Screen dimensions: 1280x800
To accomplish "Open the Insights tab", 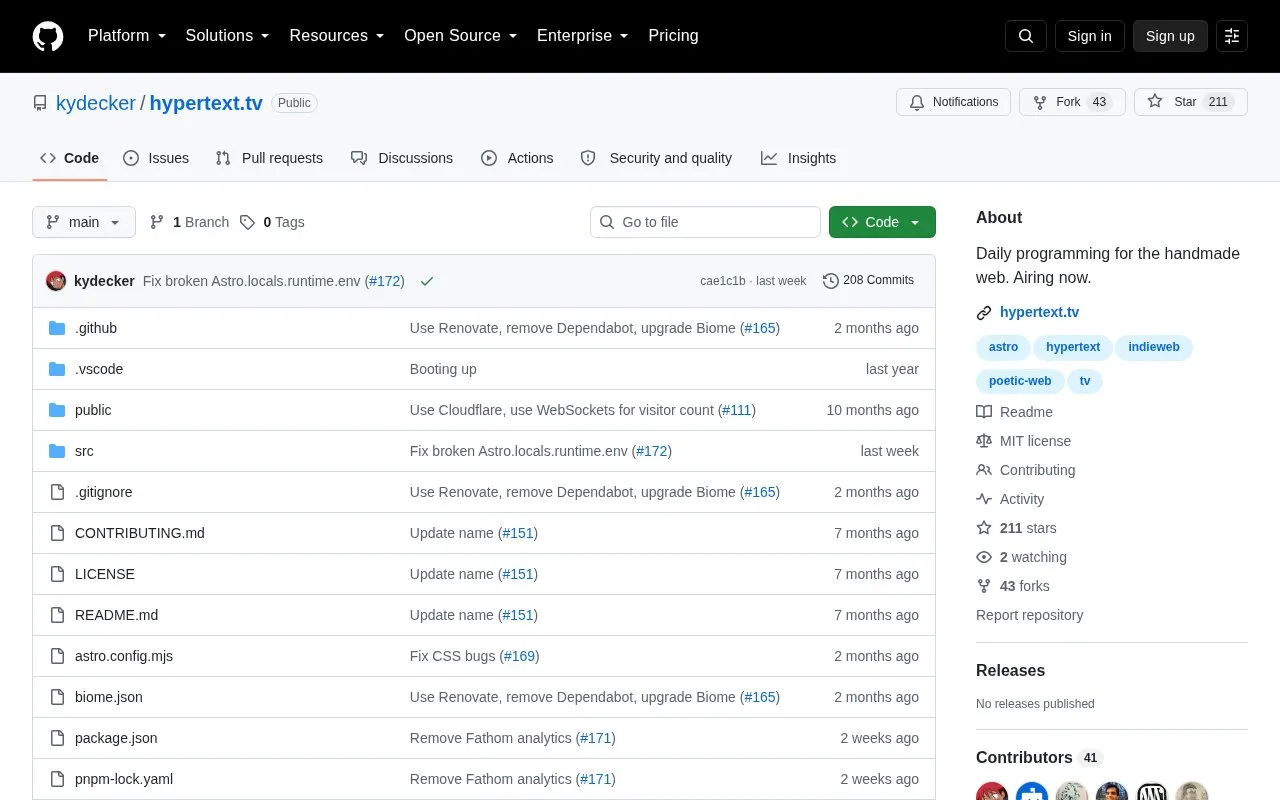I will [798, 158].
